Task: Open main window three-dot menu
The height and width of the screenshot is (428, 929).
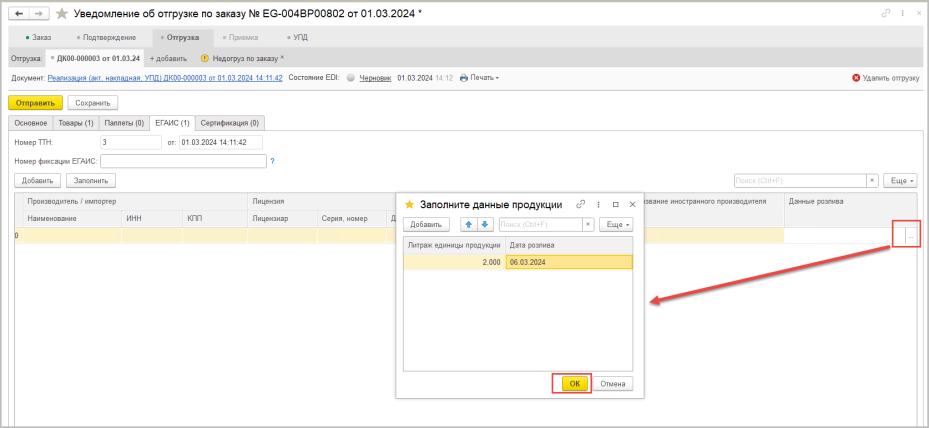Action: pos(904,13)
